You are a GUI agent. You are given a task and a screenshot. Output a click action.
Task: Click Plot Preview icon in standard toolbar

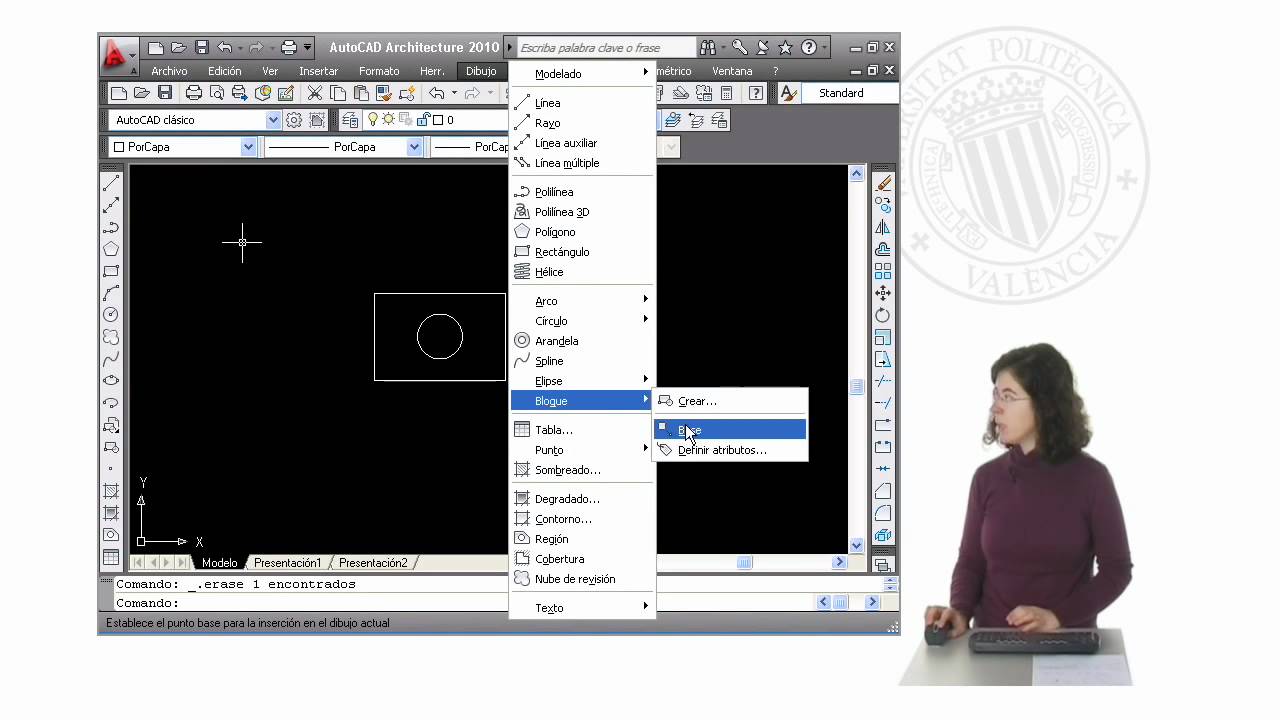216,93
